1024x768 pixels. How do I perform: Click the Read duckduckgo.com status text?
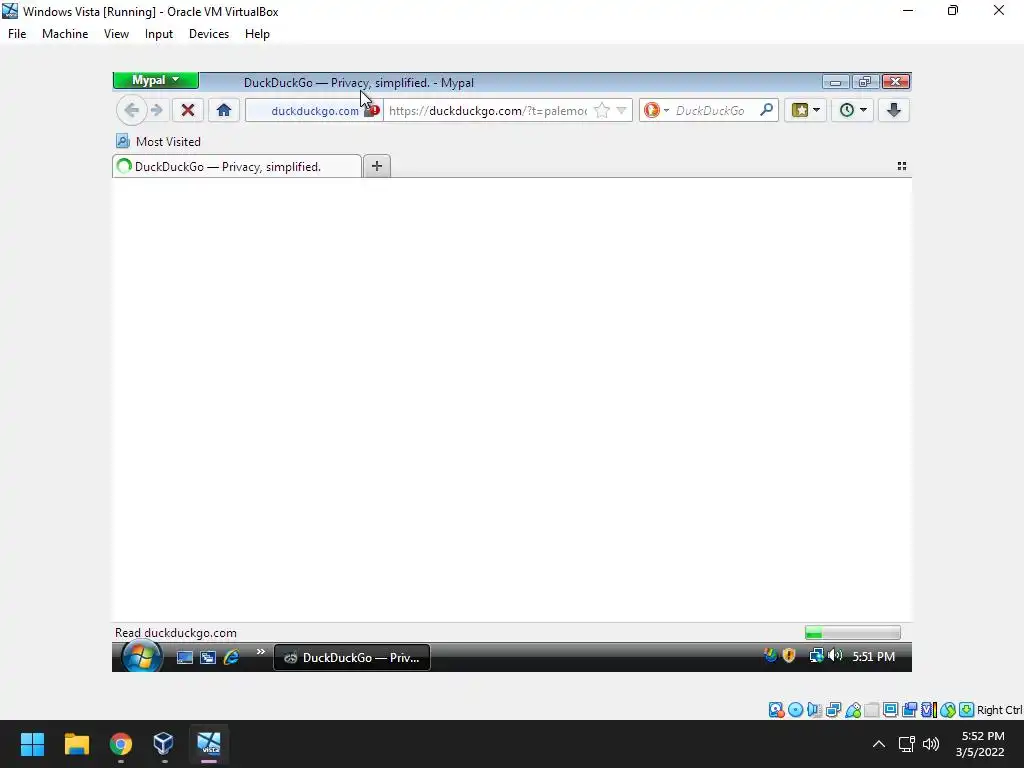tap(176, 632)
